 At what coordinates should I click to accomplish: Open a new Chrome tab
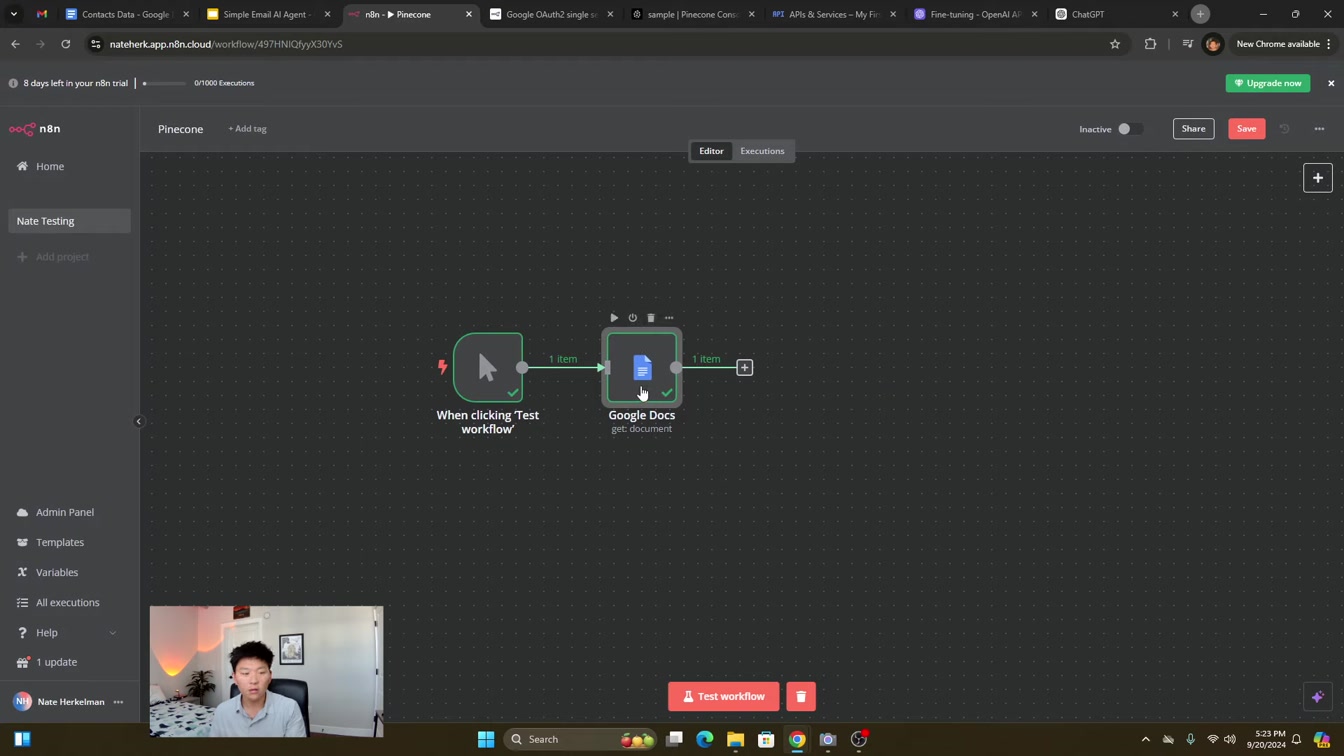point(1200,14)
